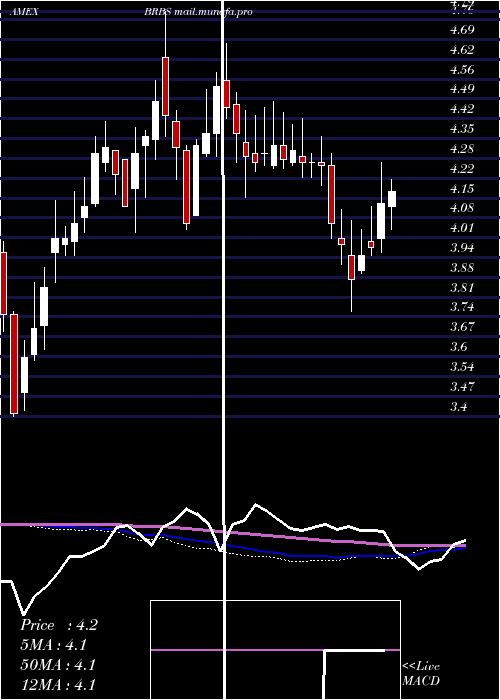Click the 3.88 price axis label
The image size is (500, 700).
pyautogui.click(x=462, y=267)
